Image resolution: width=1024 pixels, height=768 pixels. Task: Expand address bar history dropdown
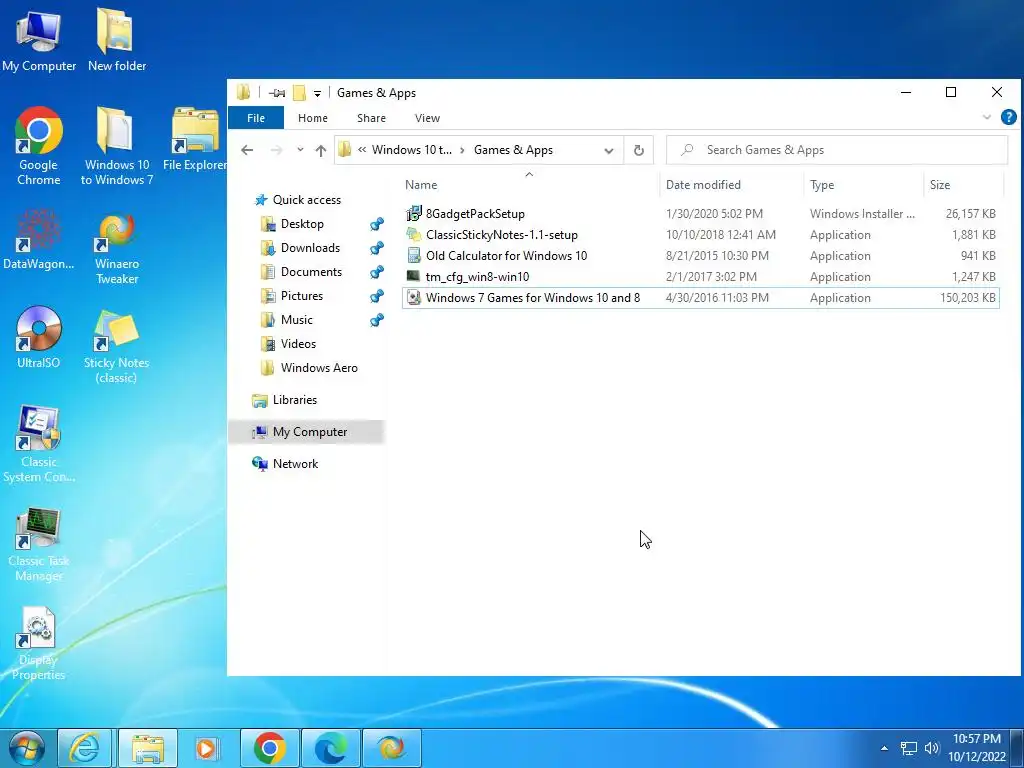click(609, 150)
